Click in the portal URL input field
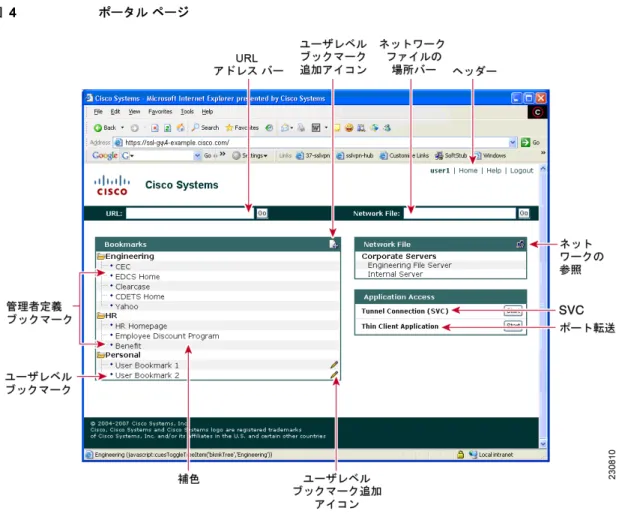Screen dimensions: 619x517 click(190, 214)
